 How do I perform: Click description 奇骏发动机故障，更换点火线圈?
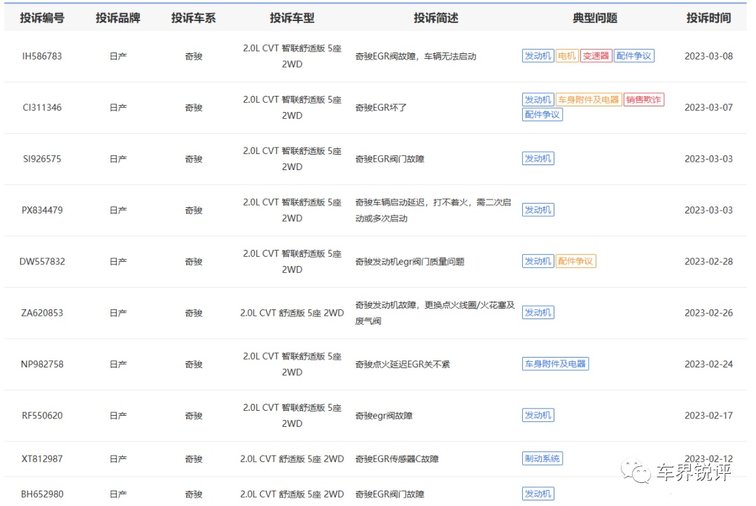click(435, 313)
